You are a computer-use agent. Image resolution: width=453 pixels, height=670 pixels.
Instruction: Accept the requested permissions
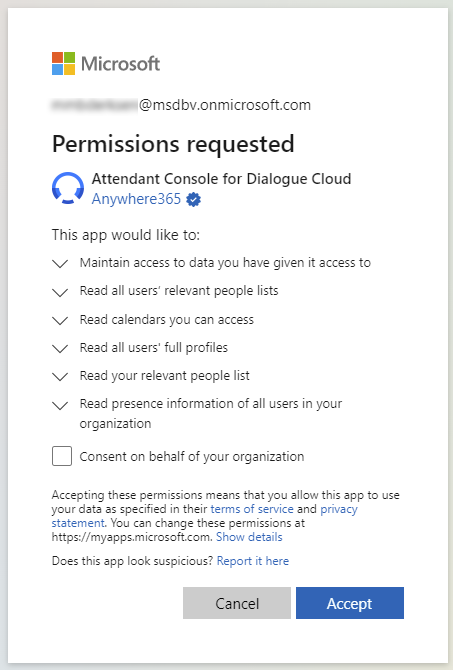pyautogui.click(x=350, y=603)
